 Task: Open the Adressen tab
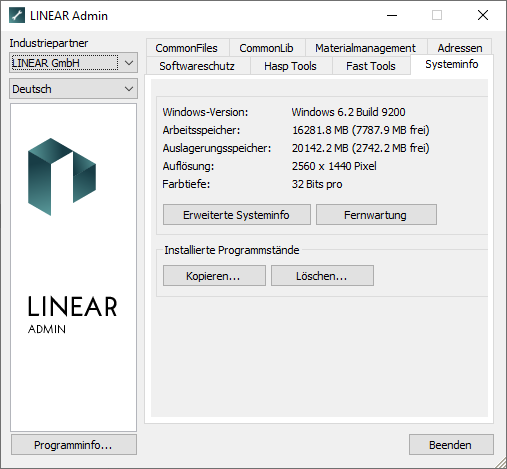pos(460,48)
